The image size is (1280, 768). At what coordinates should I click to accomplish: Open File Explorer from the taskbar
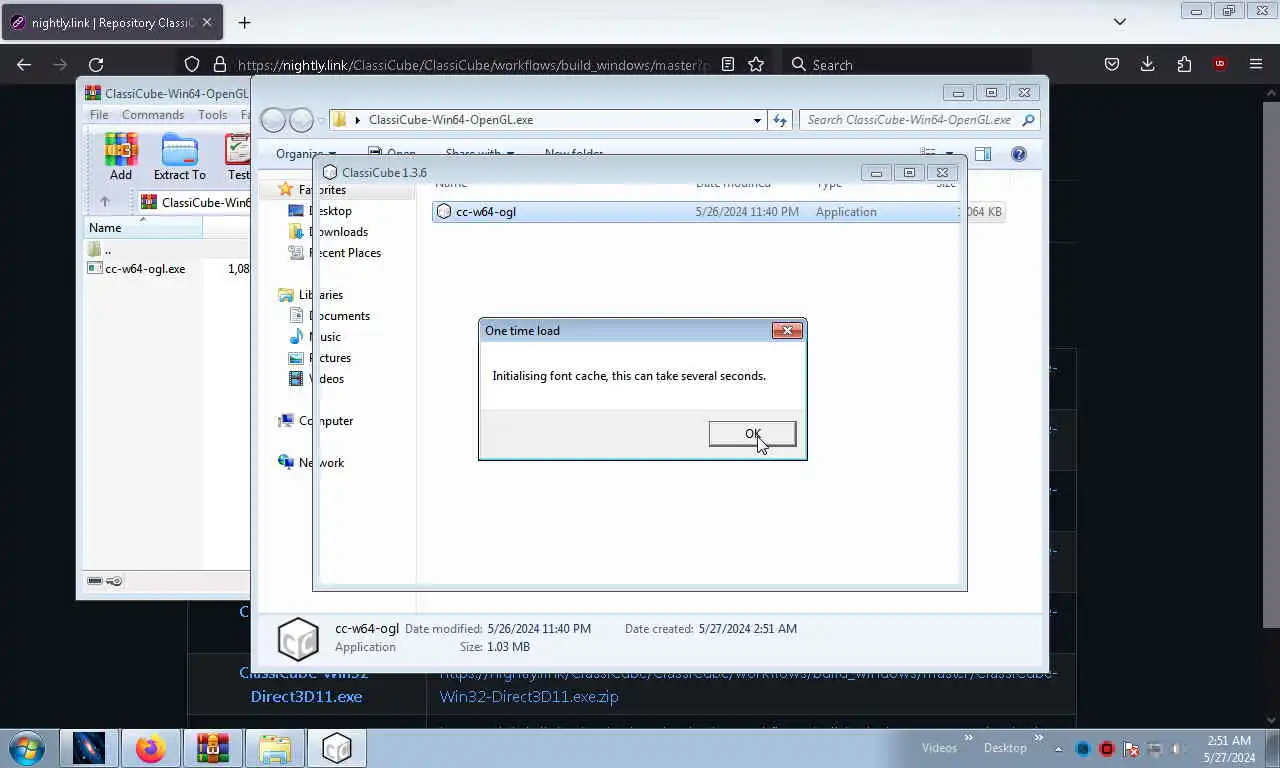[274, 748]
